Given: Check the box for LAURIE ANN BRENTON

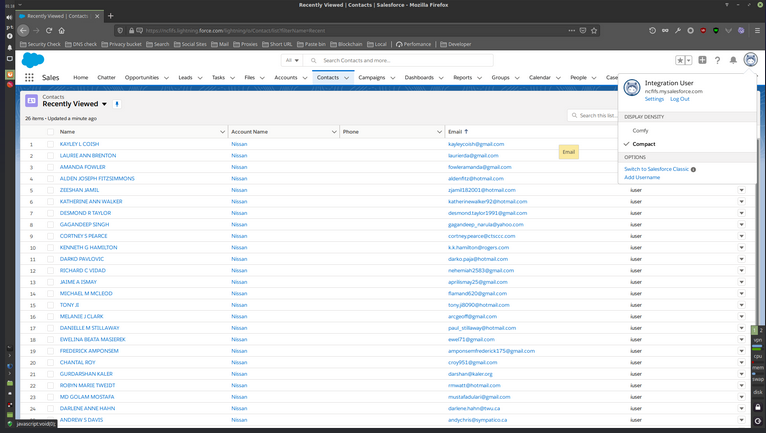Looking at the screenshot, I should 50,155.
